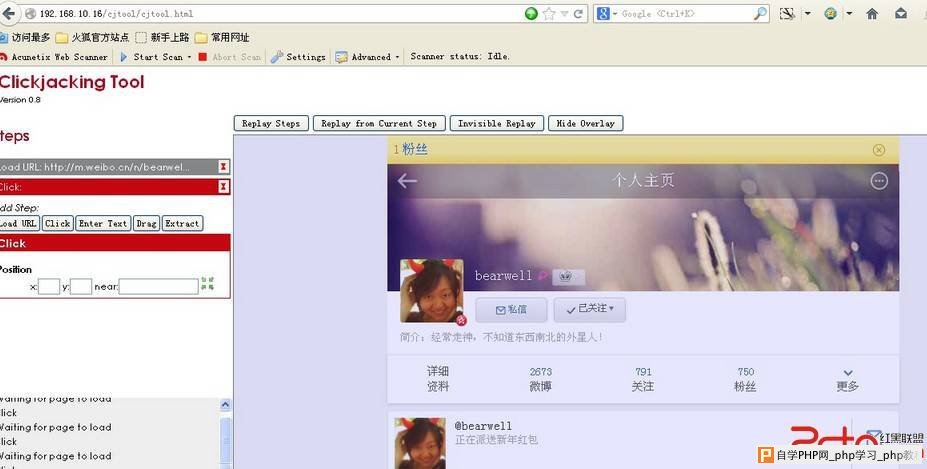
Task: Reload the page with the refresh icon
Action: click(578, 14)
